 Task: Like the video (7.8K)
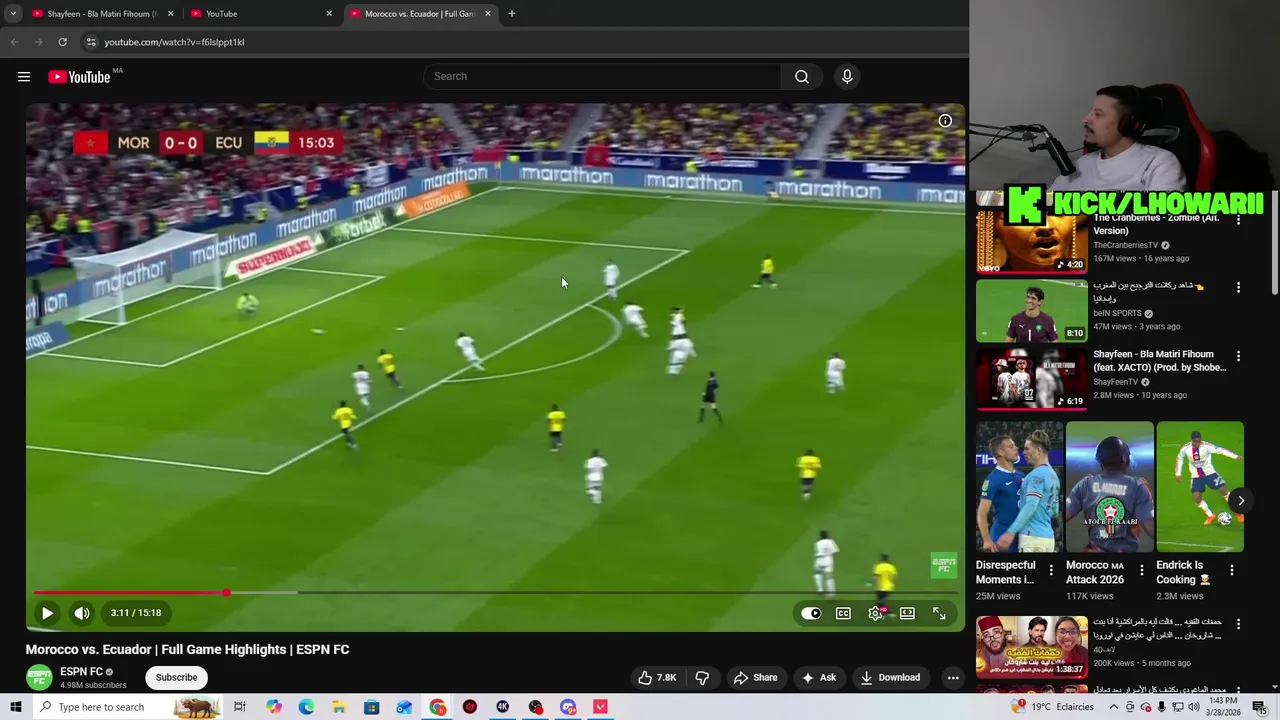656,677
